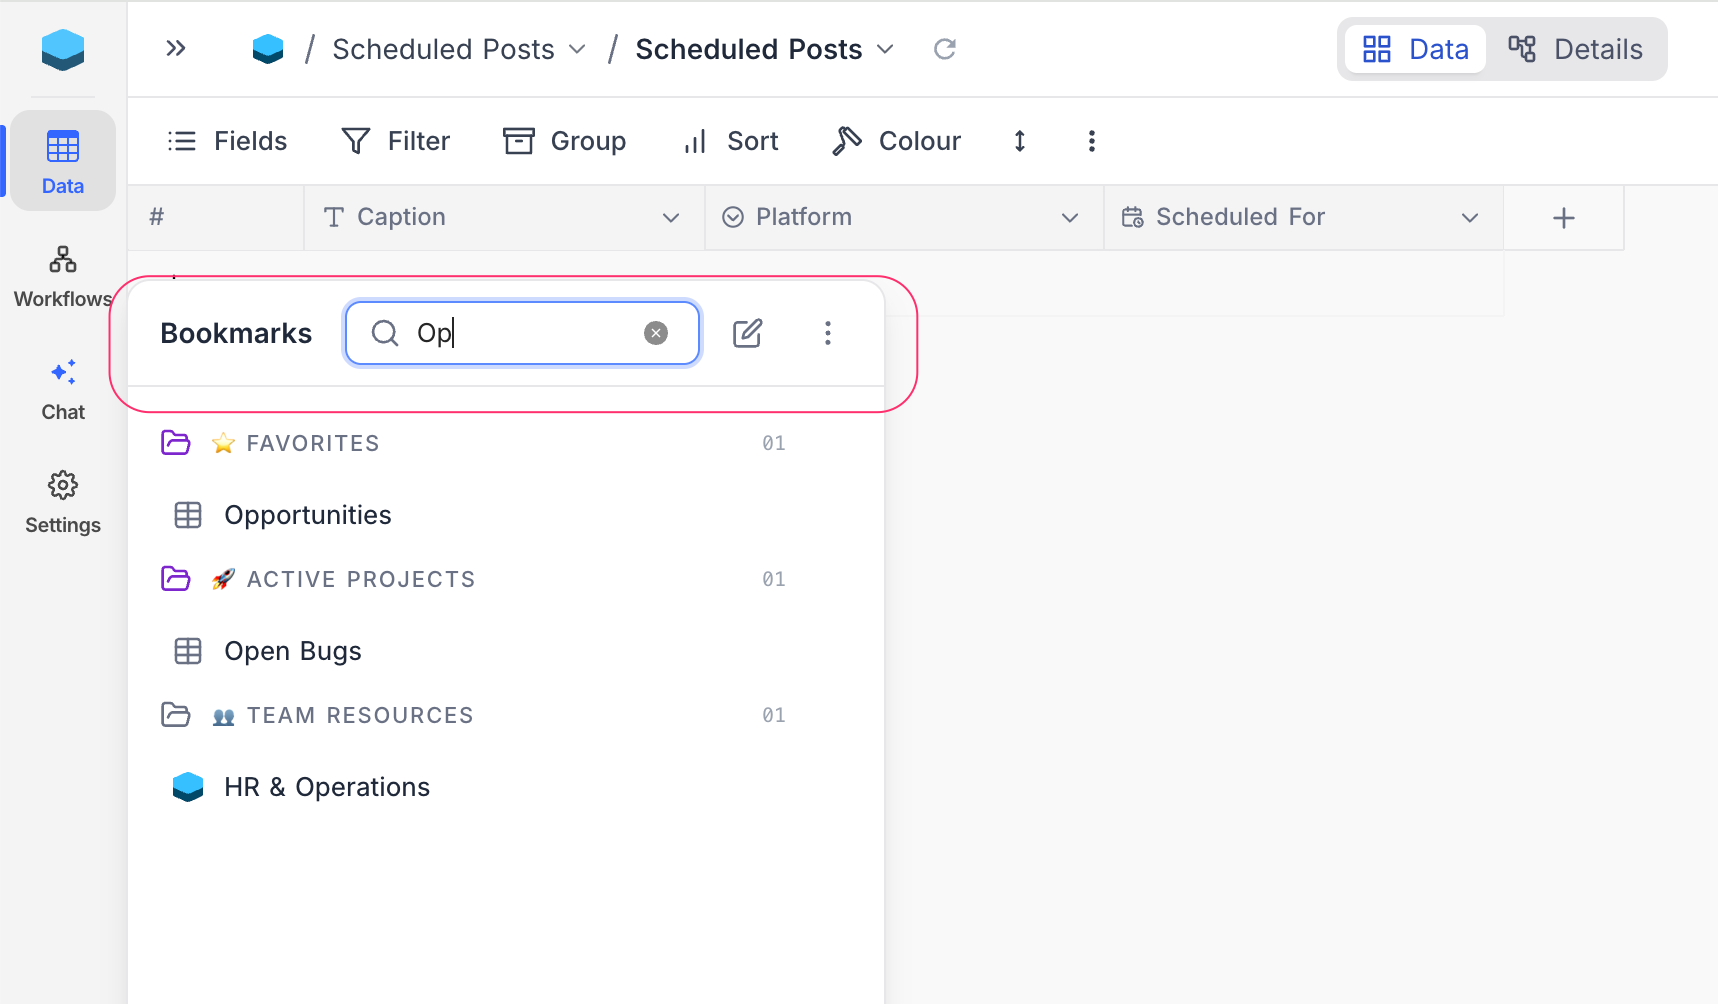Click the search magnifier icon in Bookmarks
The image size is (1718, 1004).
(385, 333)
